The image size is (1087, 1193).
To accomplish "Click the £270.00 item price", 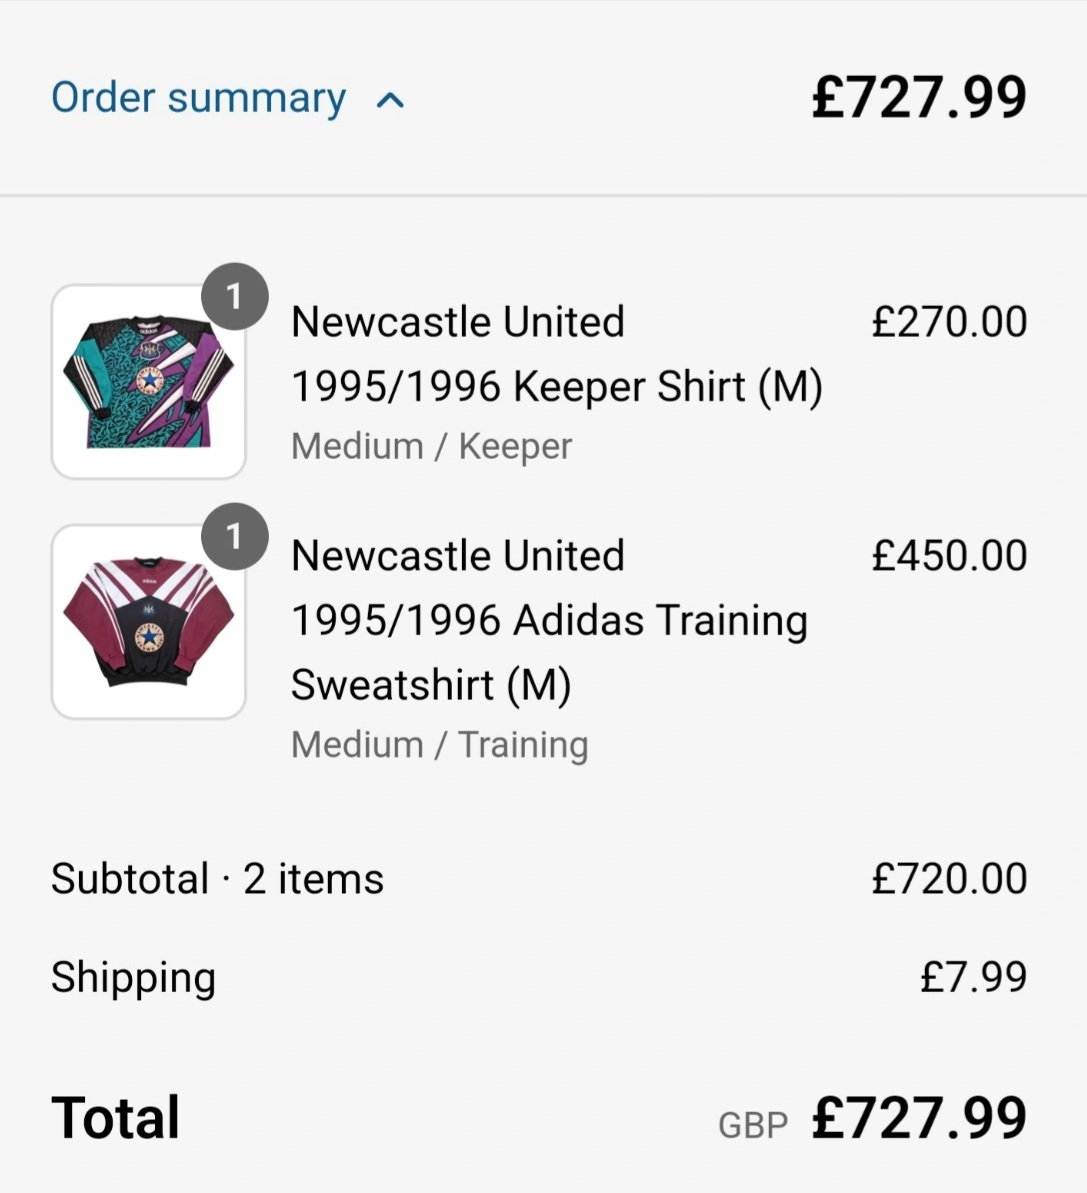I will pos(949,321).
